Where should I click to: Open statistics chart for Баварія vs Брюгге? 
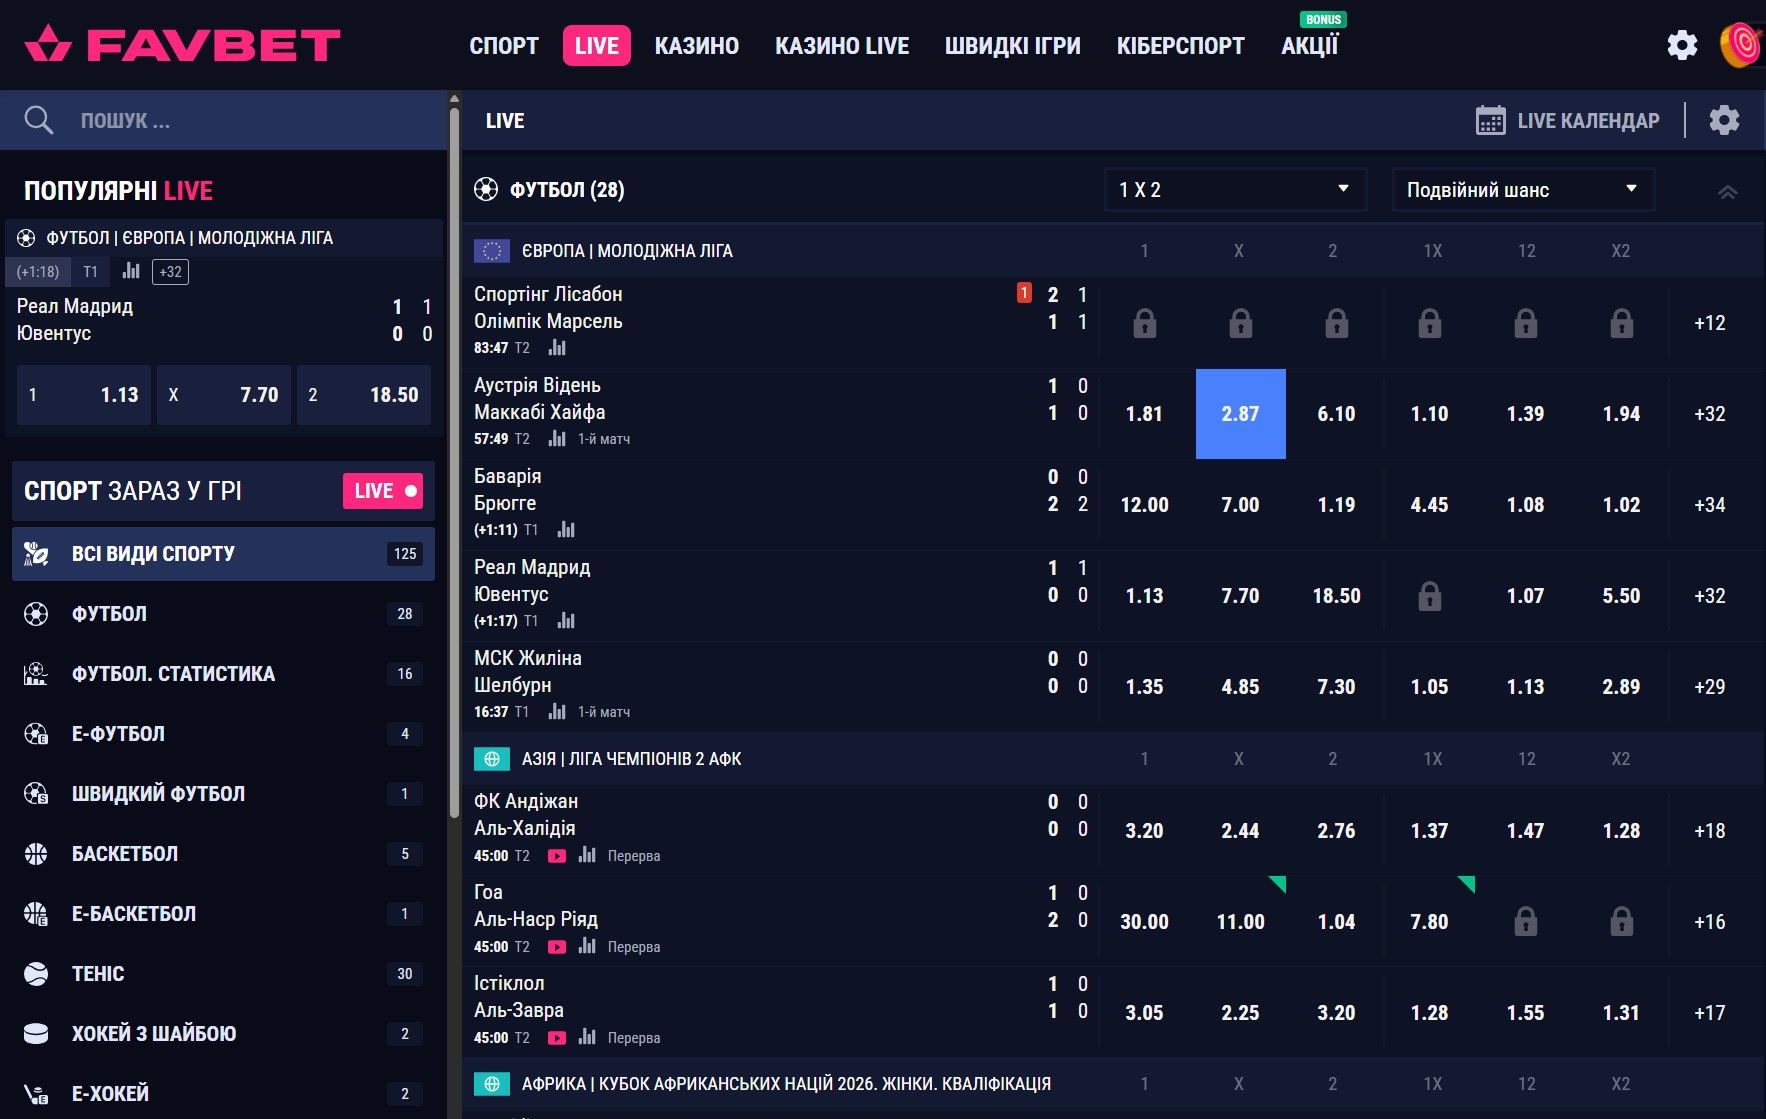[x=567, y=530]
